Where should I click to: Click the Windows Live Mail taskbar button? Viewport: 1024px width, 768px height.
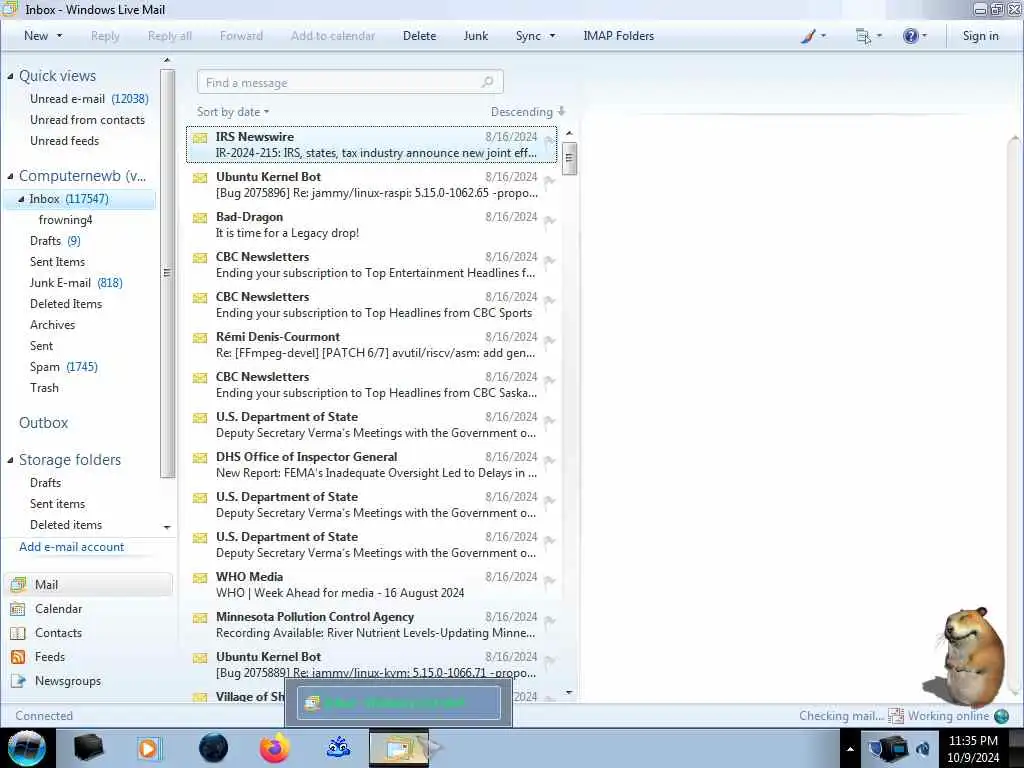pos(398,748)
